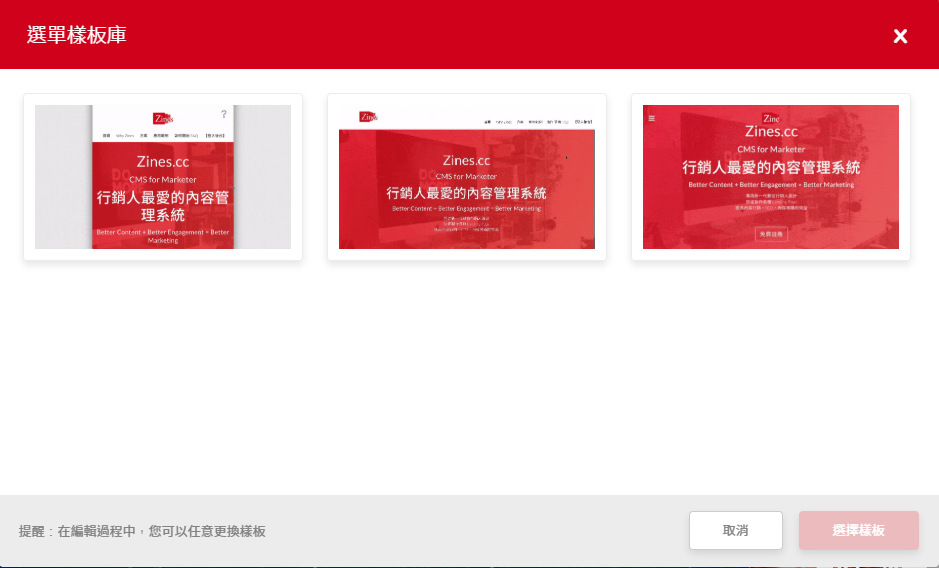Choose the middle template with left-aligned logo

pos(467,177)
